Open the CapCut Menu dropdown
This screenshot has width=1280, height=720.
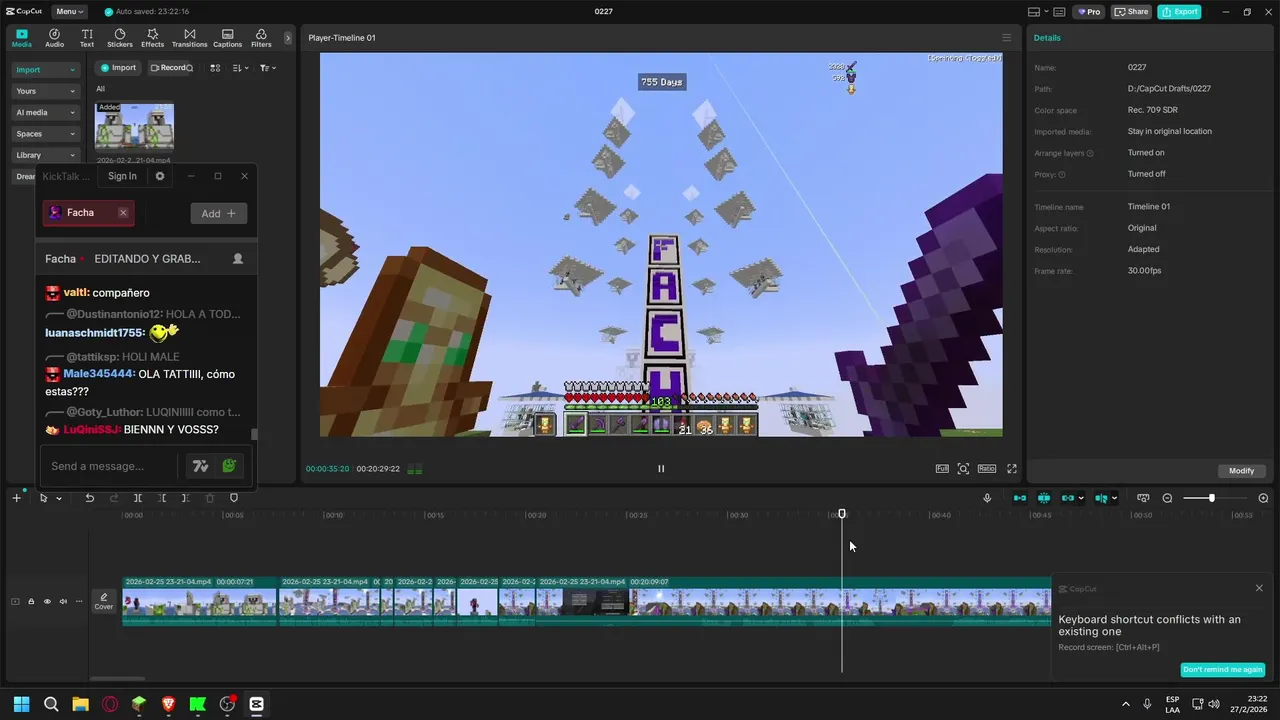[69, 12]
